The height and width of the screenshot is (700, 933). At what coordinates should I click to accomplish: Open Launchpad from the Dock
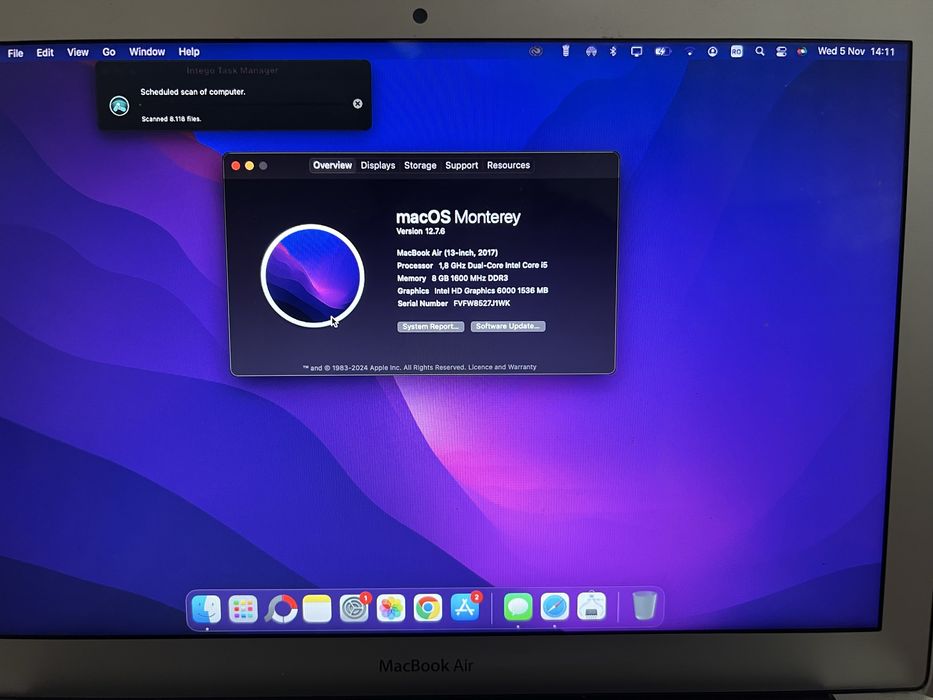(x=243, y=608)
